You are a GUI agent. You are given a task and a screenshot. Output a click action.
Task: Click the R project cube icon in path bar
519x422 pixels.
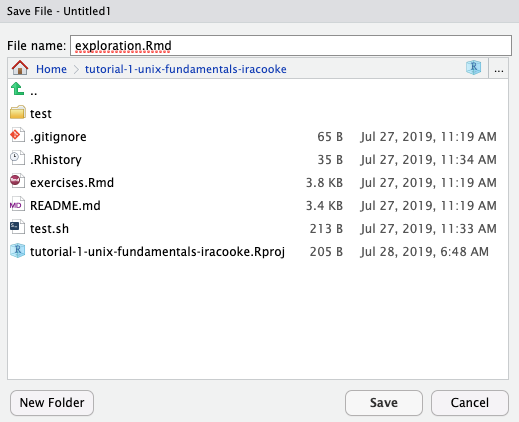coord(473,68)
